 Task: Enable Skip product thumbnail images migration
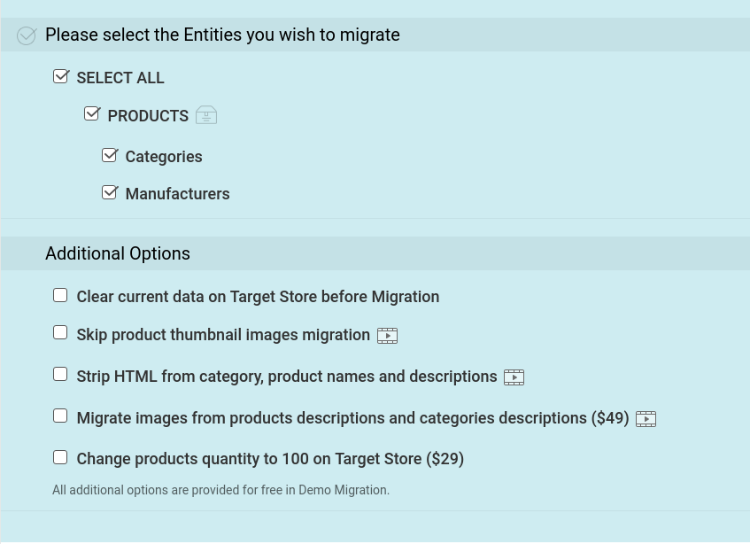coord(60,332)
